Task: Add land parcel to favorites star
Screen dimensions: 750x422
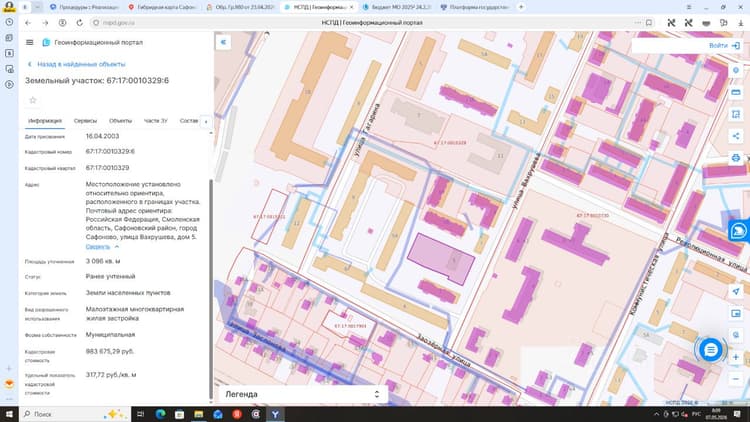Action: pos(33,100)
